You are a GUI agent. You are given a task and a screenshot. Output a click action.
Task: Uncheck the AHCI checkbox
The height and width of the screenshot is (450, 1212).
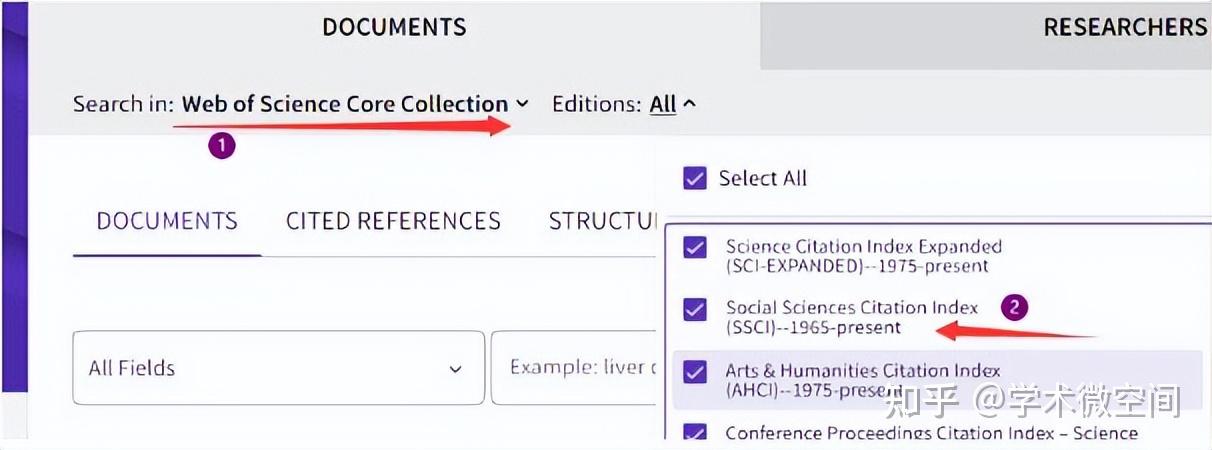tap(694, 372)
